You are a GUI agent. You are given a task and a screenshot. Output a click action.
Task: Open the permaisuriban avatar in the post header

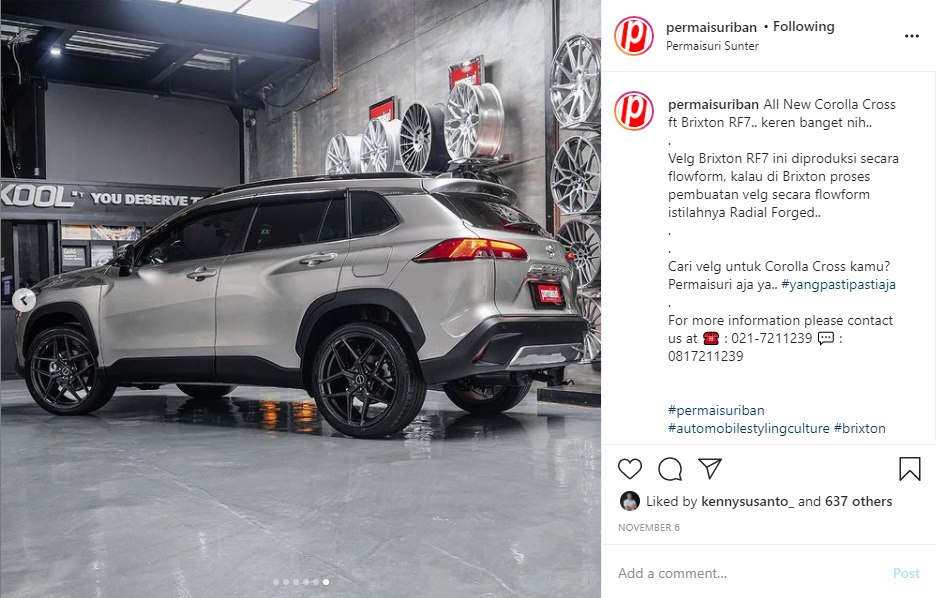634,36
